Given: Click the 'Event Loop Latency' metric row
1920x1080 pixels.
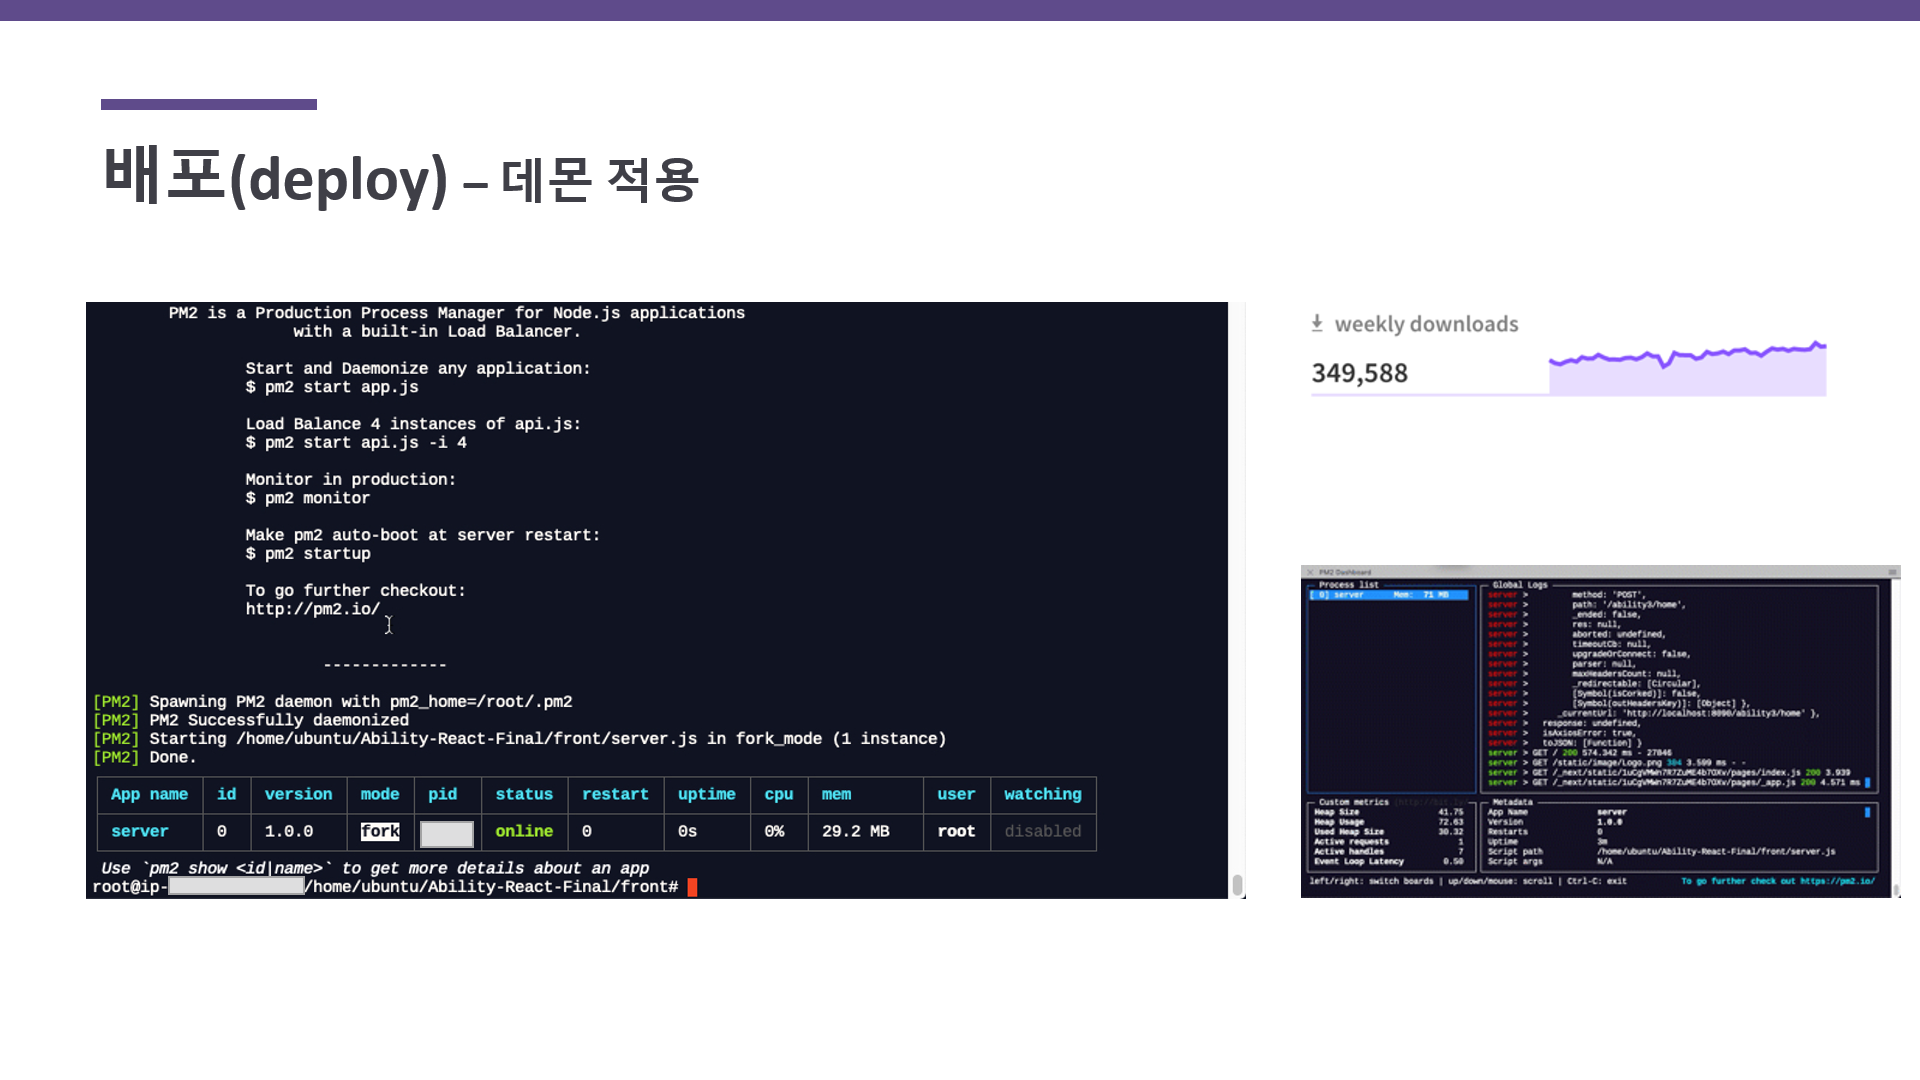Looking at the screenshot, I should pyautogui.click(x=1388, y=861).
